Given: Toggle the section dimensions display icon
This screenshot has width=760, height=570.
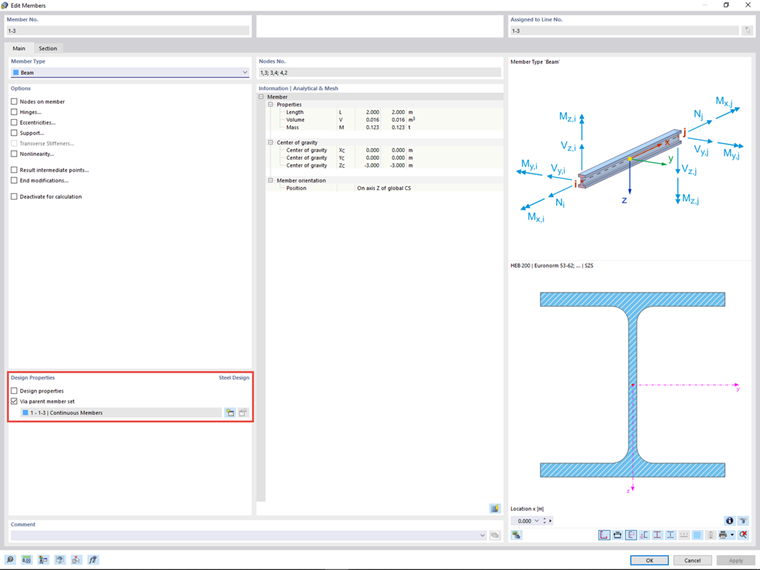Looking at the screenshot, I should point(604,535).
